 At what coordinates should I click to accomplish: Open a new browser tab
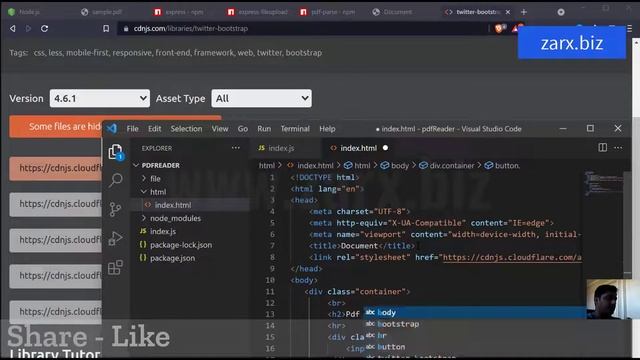pyautogui.click(x=524, y=12)
